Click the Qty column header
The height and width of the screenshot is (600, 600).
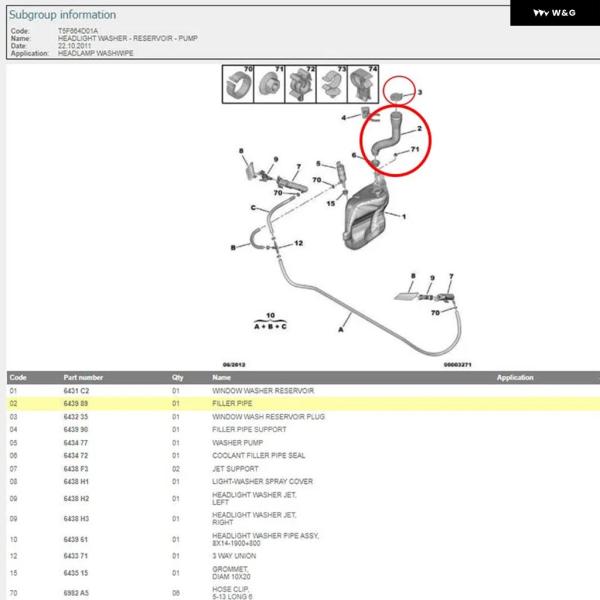[x=177, y=378]
